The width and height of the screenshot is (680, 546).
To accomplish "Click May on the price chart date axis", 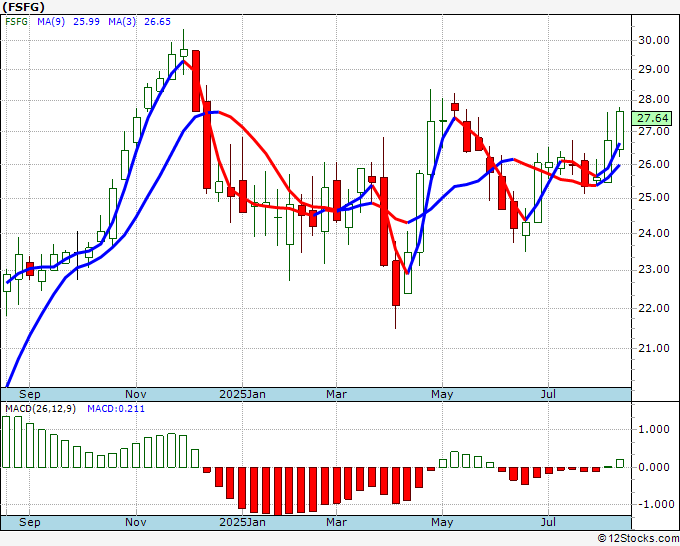I will coord(442,394).
